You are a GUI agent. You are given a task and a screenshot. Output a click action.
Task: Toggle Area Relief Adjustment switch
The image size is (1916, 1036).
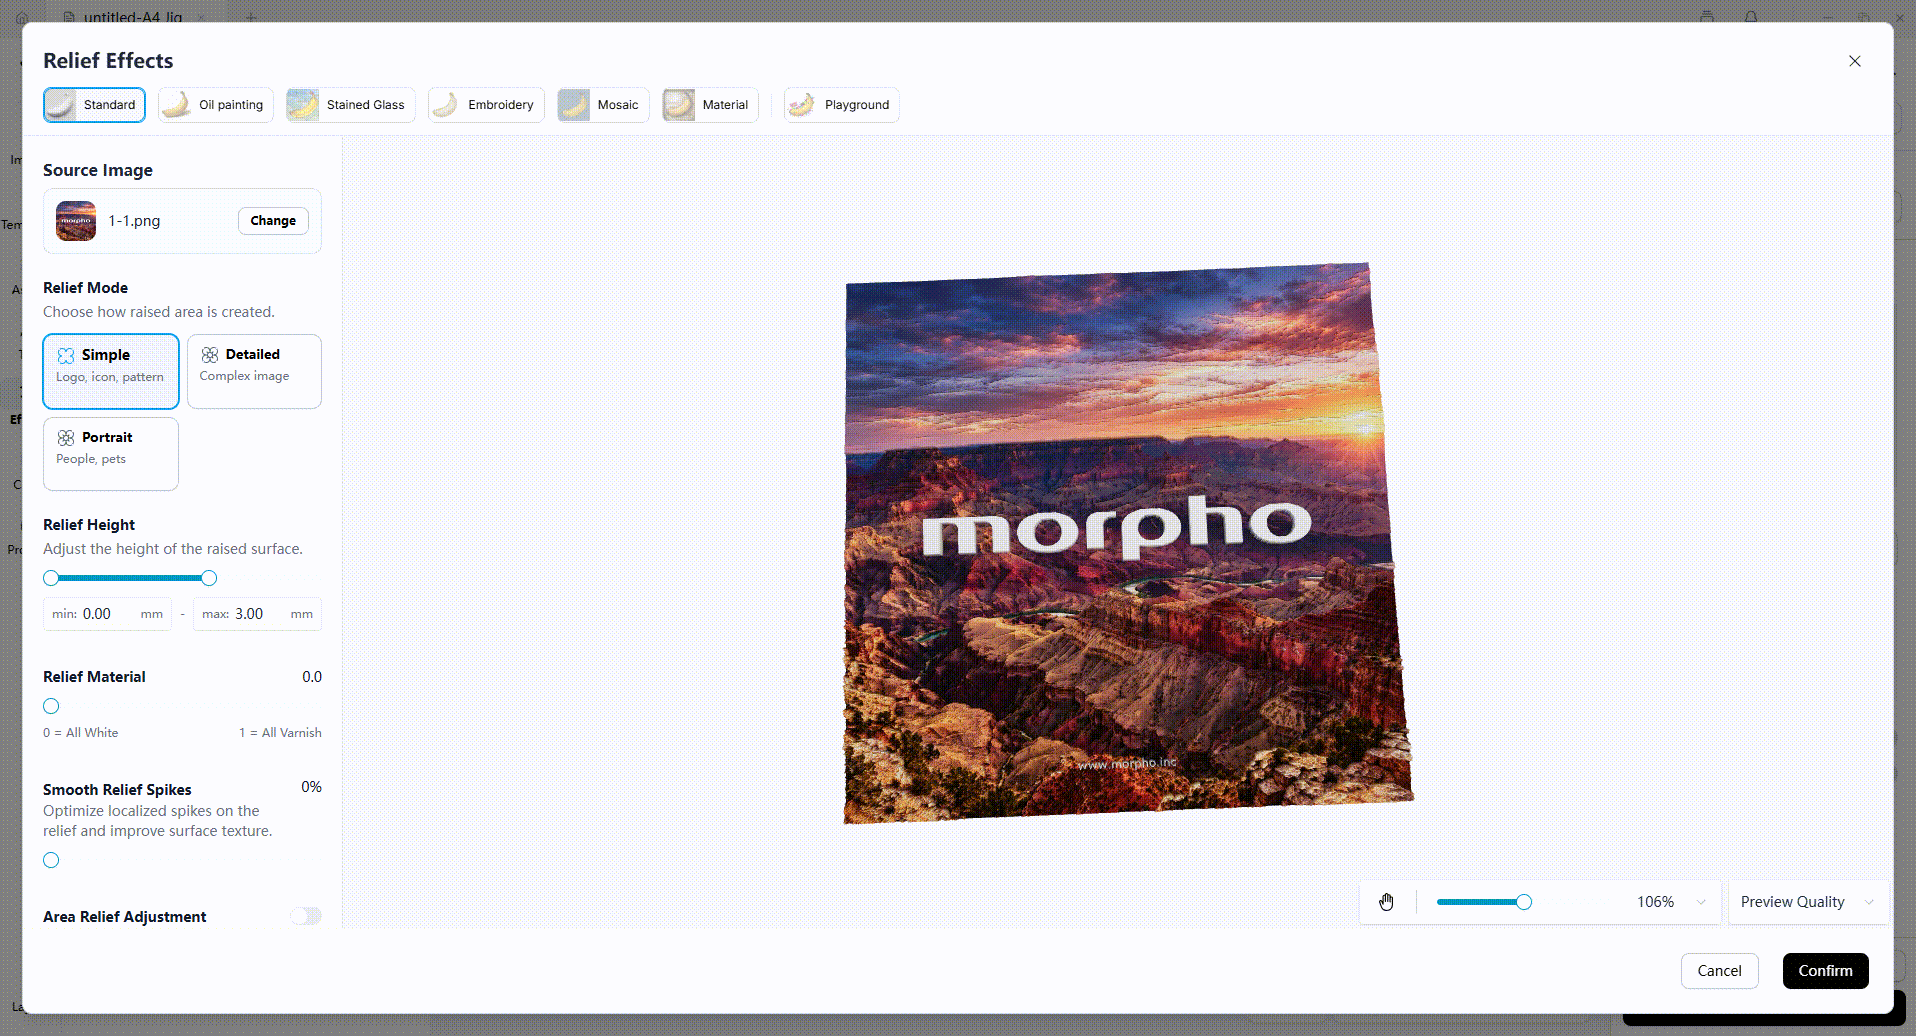point(306,916)
